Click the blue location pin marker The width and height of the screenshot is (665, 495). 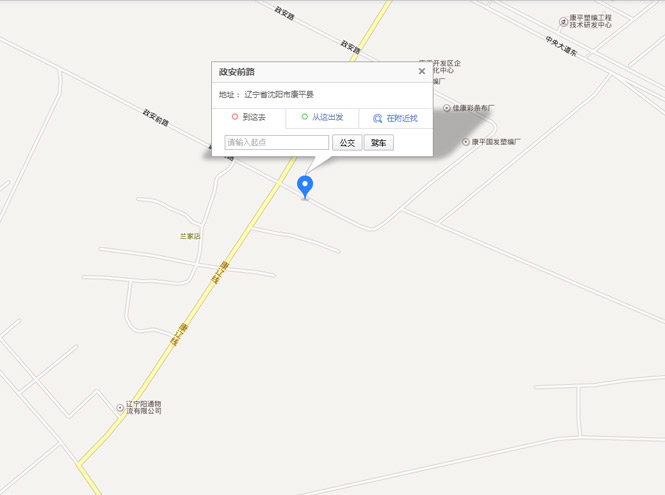pyautogui.click(x=305, y=187)
